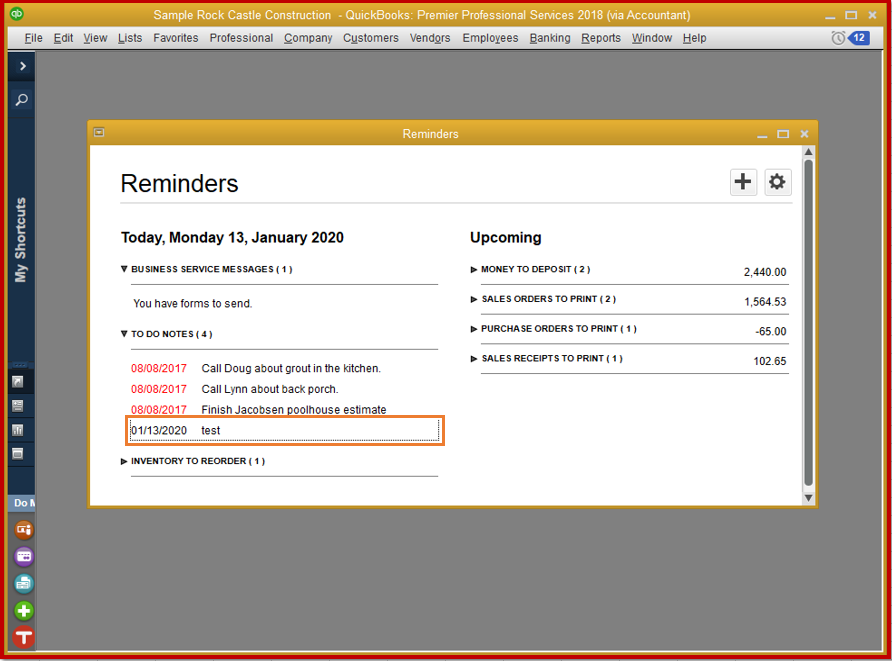Screen dimensions: 892x661
Task: Open the View menu
Action: pos(95,38)
